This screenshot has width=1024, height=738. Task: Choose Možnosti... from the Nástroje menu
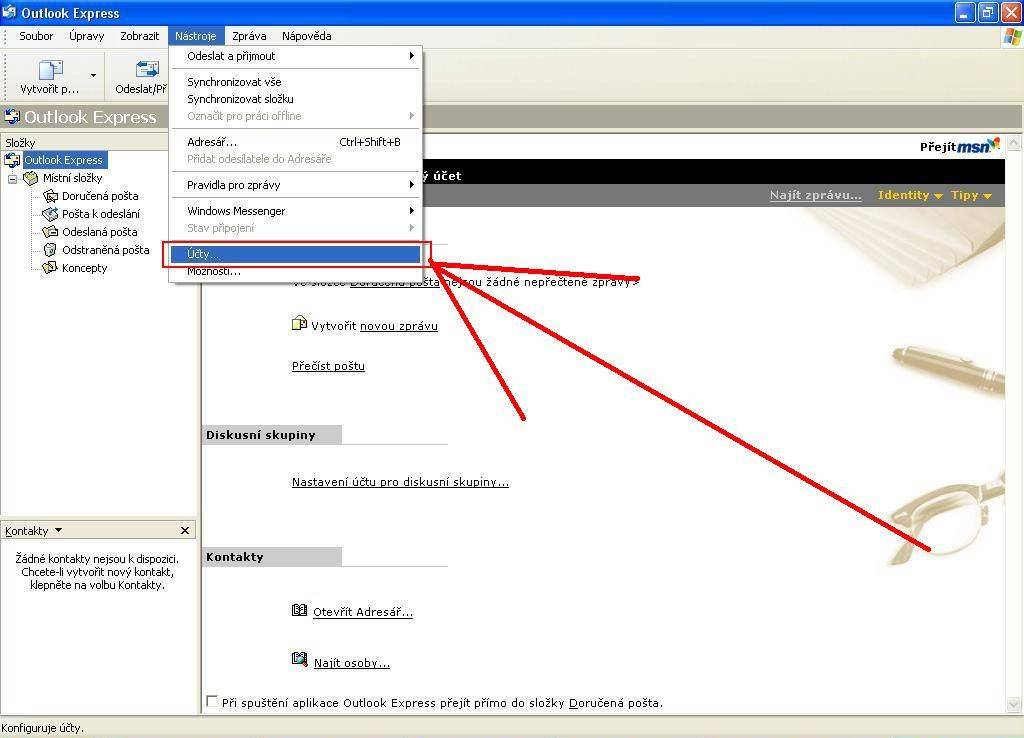click(x=295, y=271)
